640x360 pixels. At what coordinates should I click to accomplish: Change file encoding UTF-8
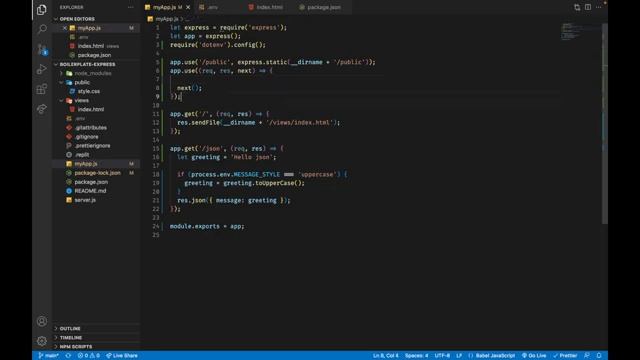[x=442, y=356]
